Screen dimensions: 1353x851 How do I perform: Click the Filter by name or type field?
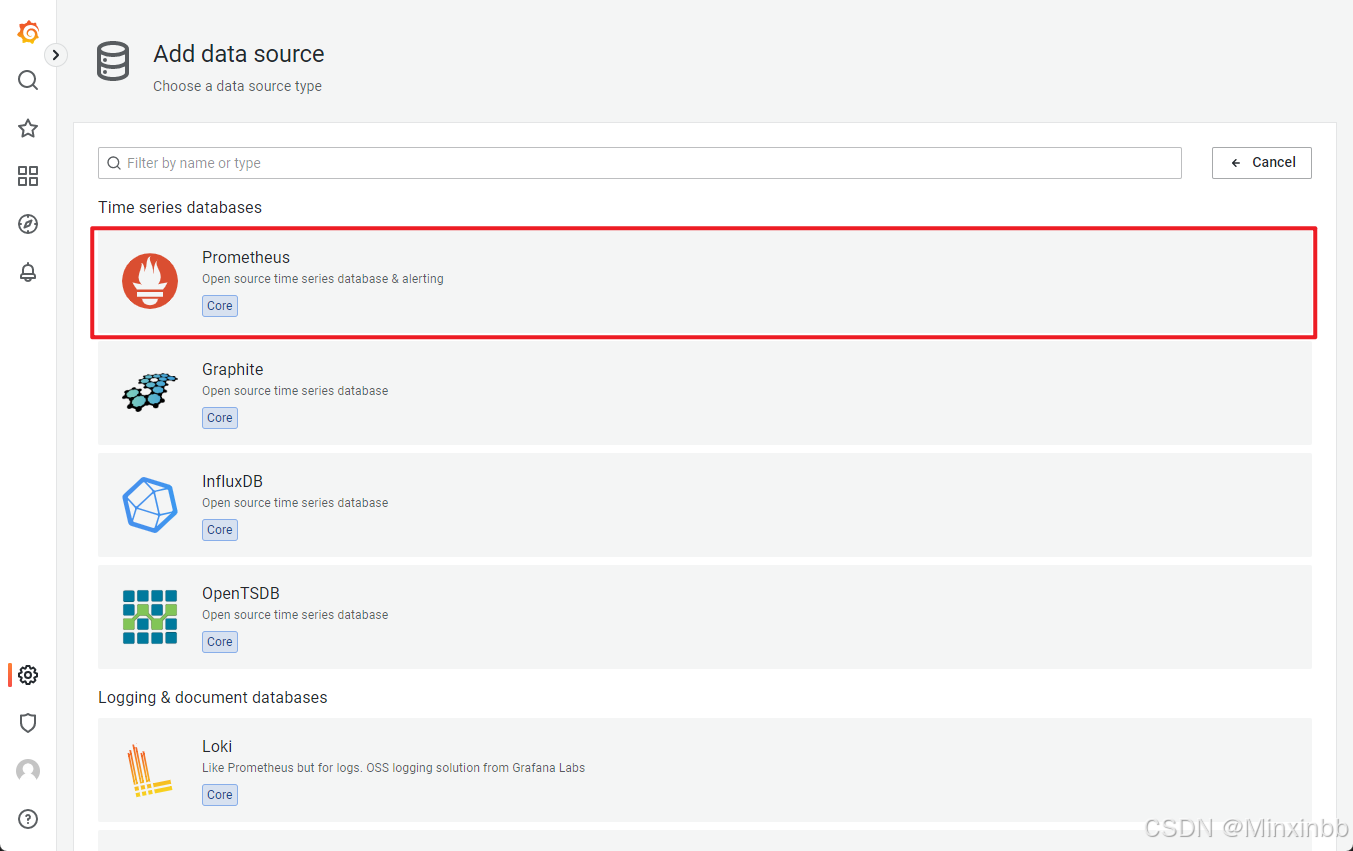[x=640, y=163]
